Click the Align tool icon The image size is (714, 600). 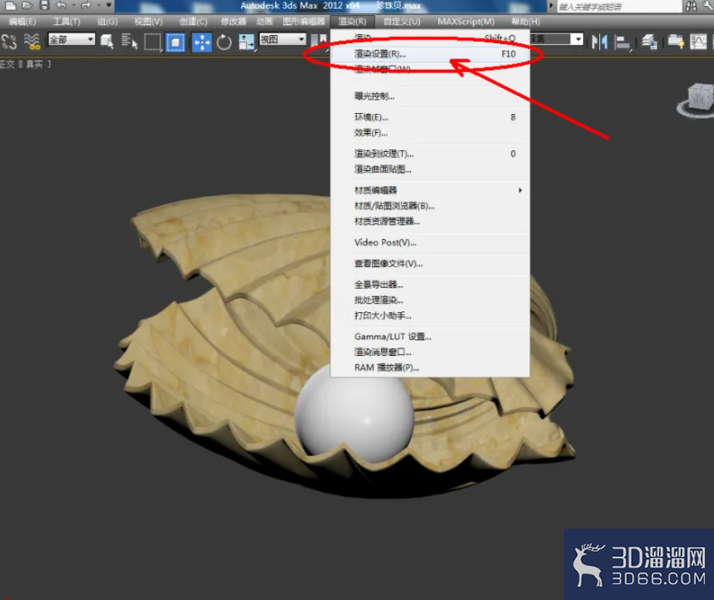622,42
